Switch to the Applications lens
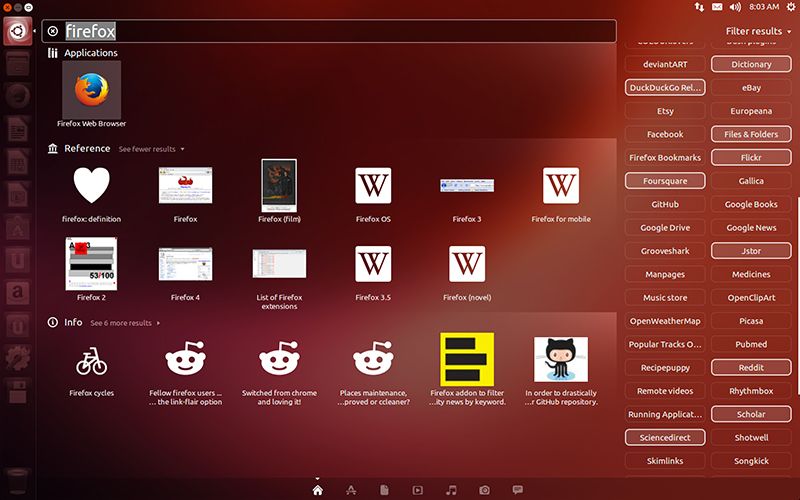 (x=351, y=490)
